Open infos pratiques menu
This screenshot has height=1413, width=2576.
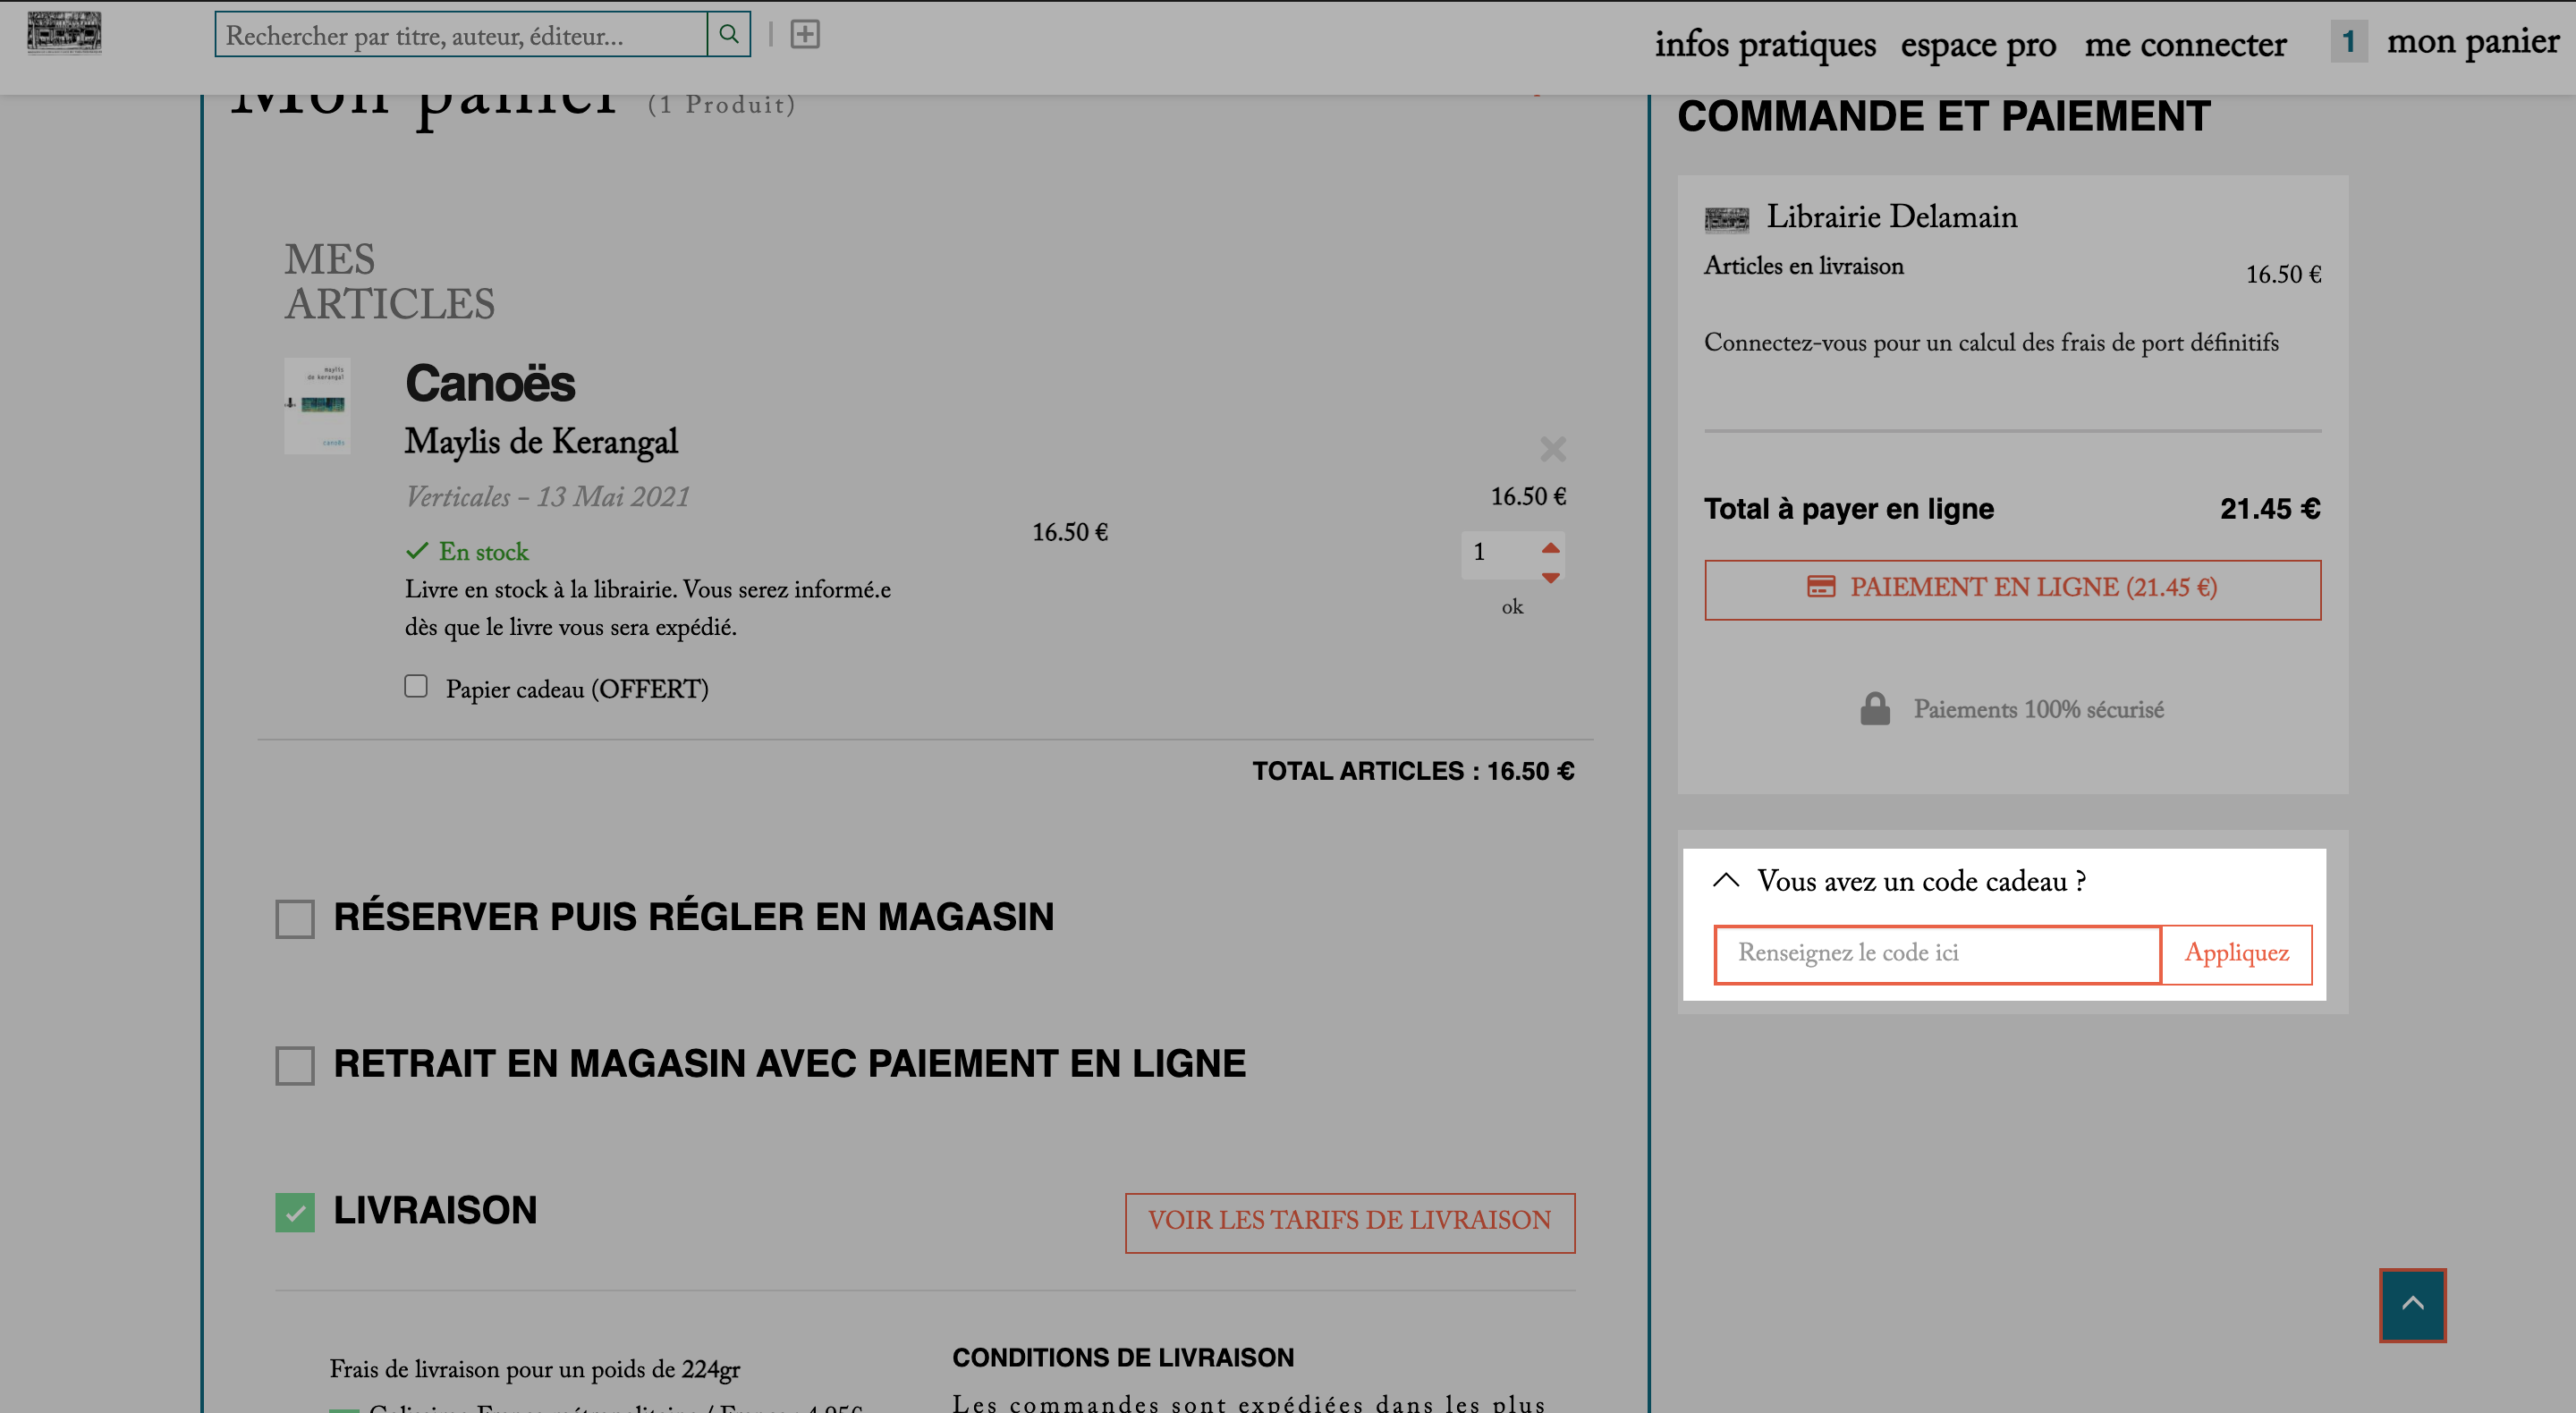pyautogui.click(x=1765, y=44)
